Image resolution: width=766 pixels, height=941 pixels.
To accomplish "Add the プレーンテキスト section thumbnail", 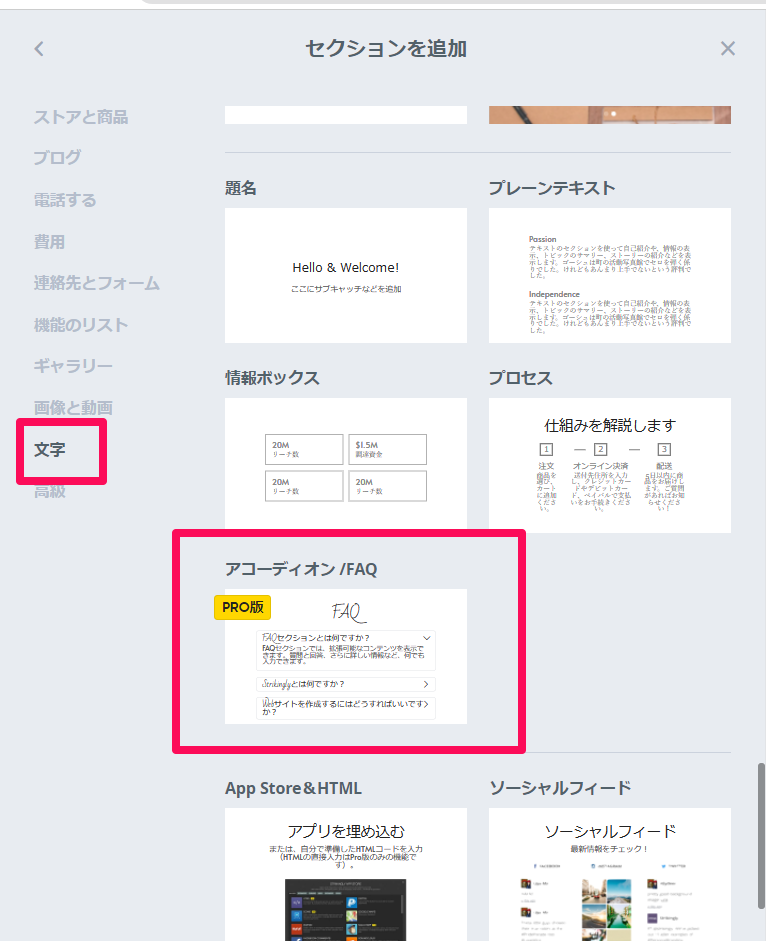I will pyautogui.click(x=610, y=275).
